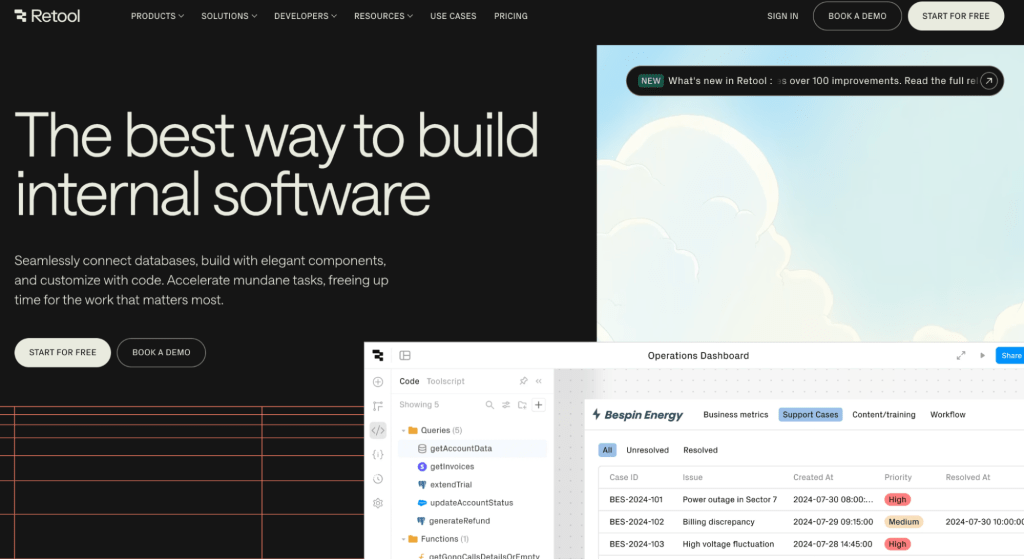Collapse the Queries folder
Image resolution: width=1024 pixels, height=559 pixels.
point(404,430)
